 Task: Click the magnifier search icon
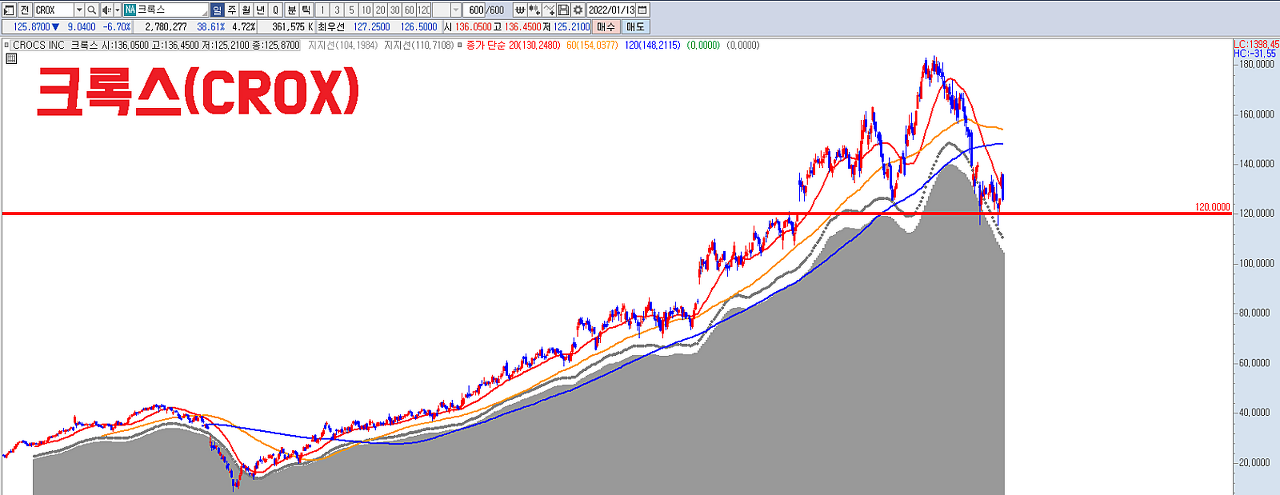[x=92, y=9]
